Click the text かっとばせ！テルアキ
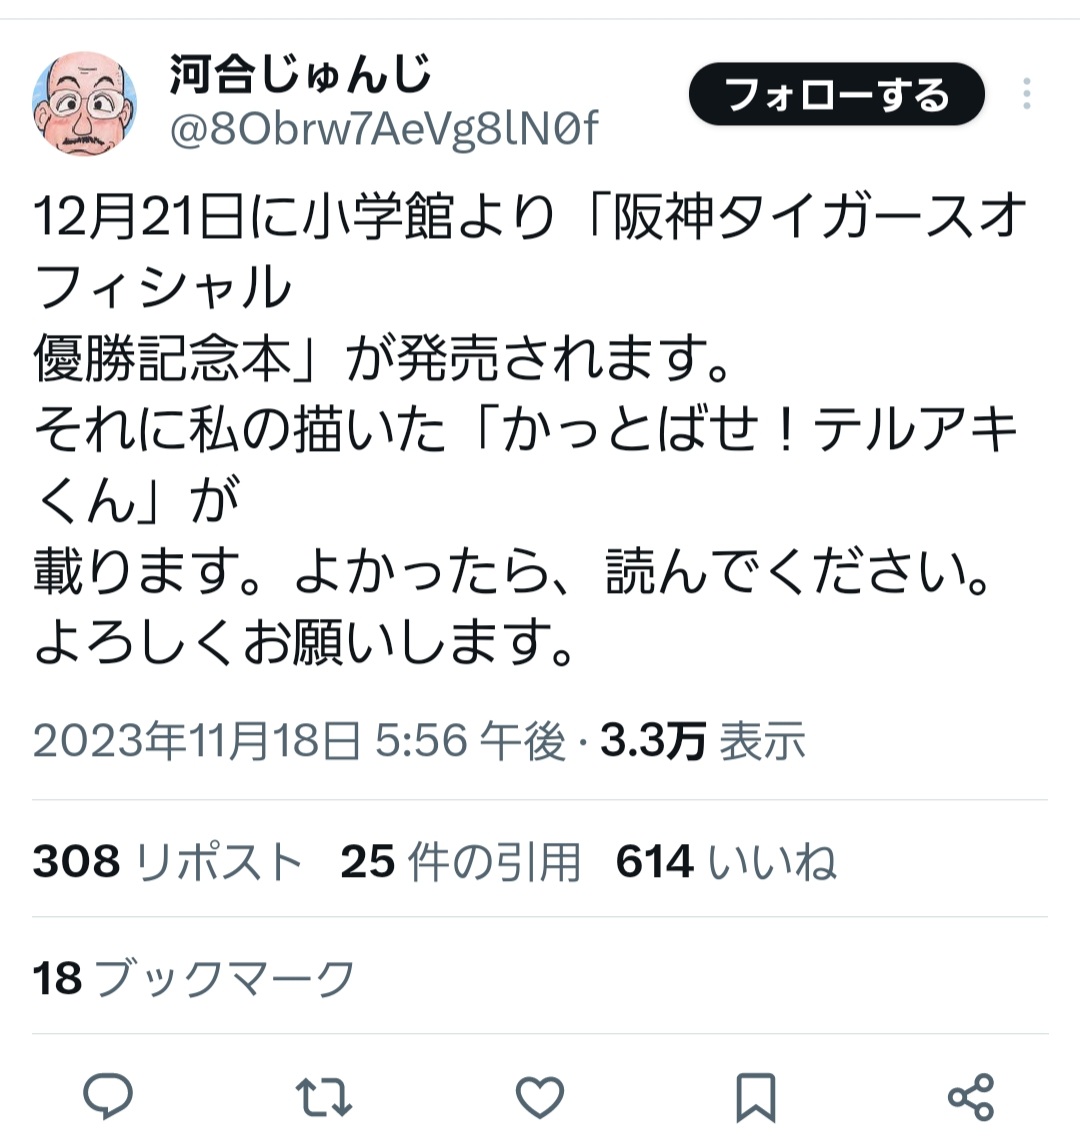Screen dimensions: 1080x1141 click(759, 429)
